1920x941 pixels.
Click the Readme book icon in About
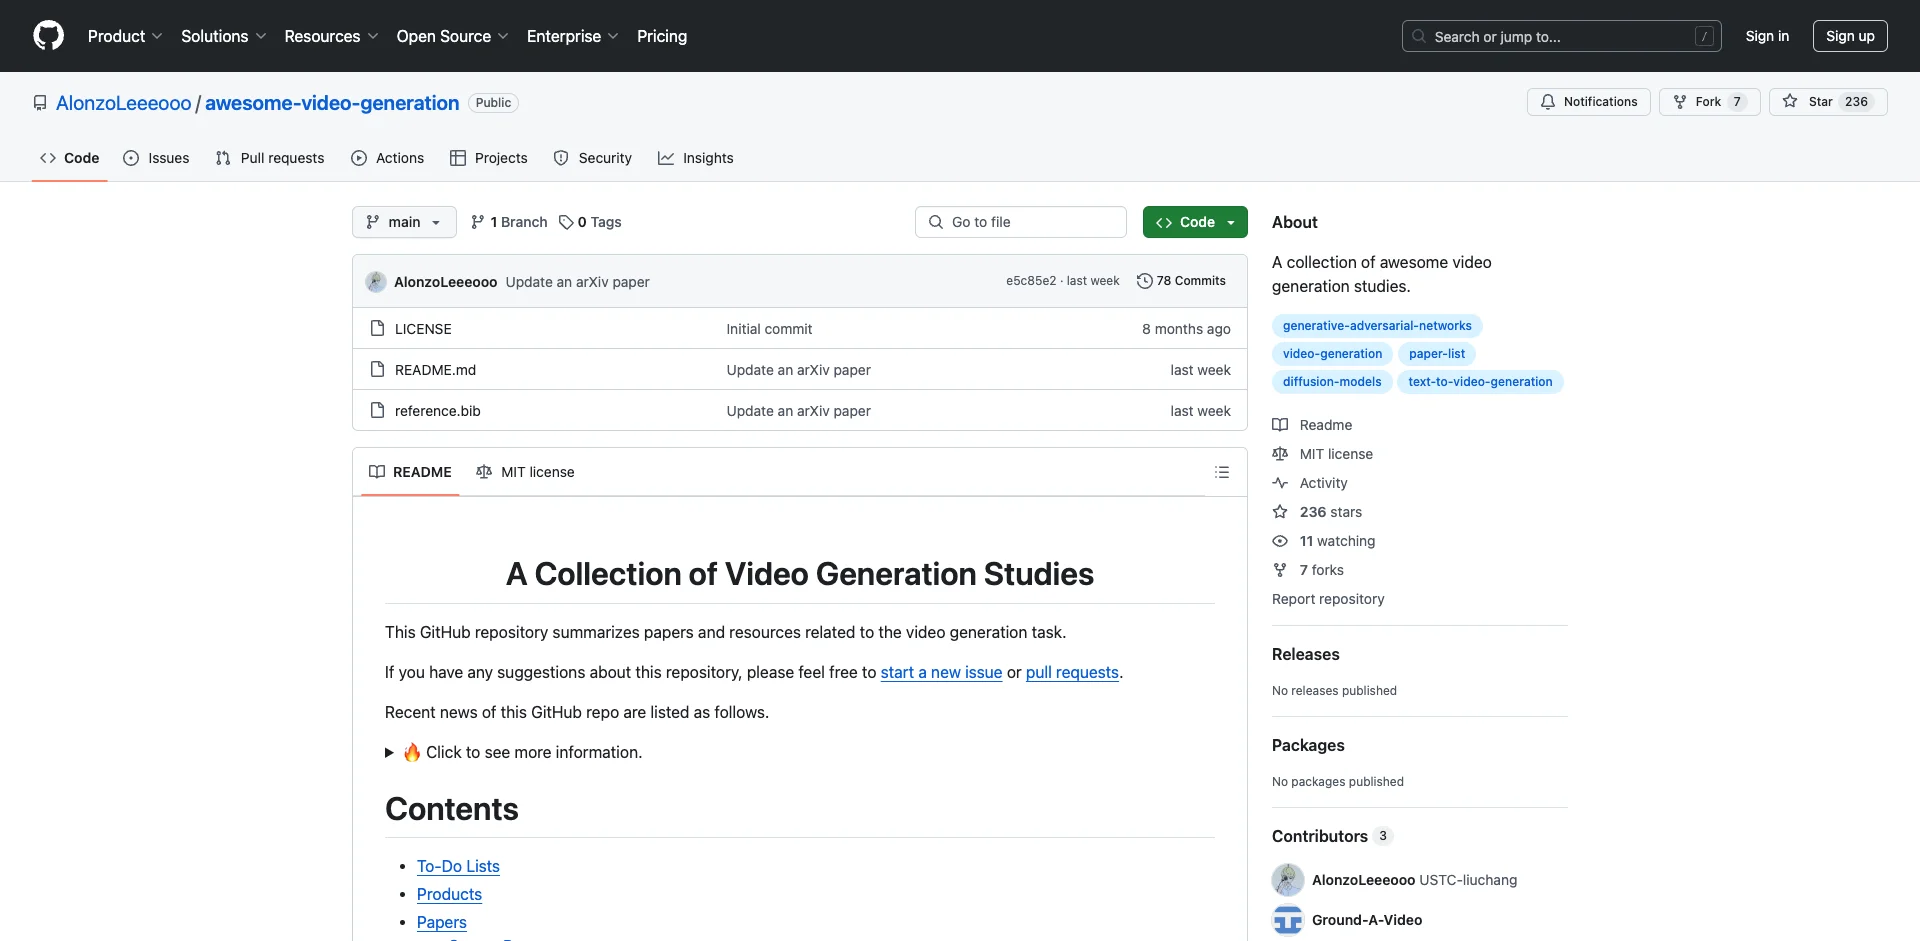[1280, 425]
